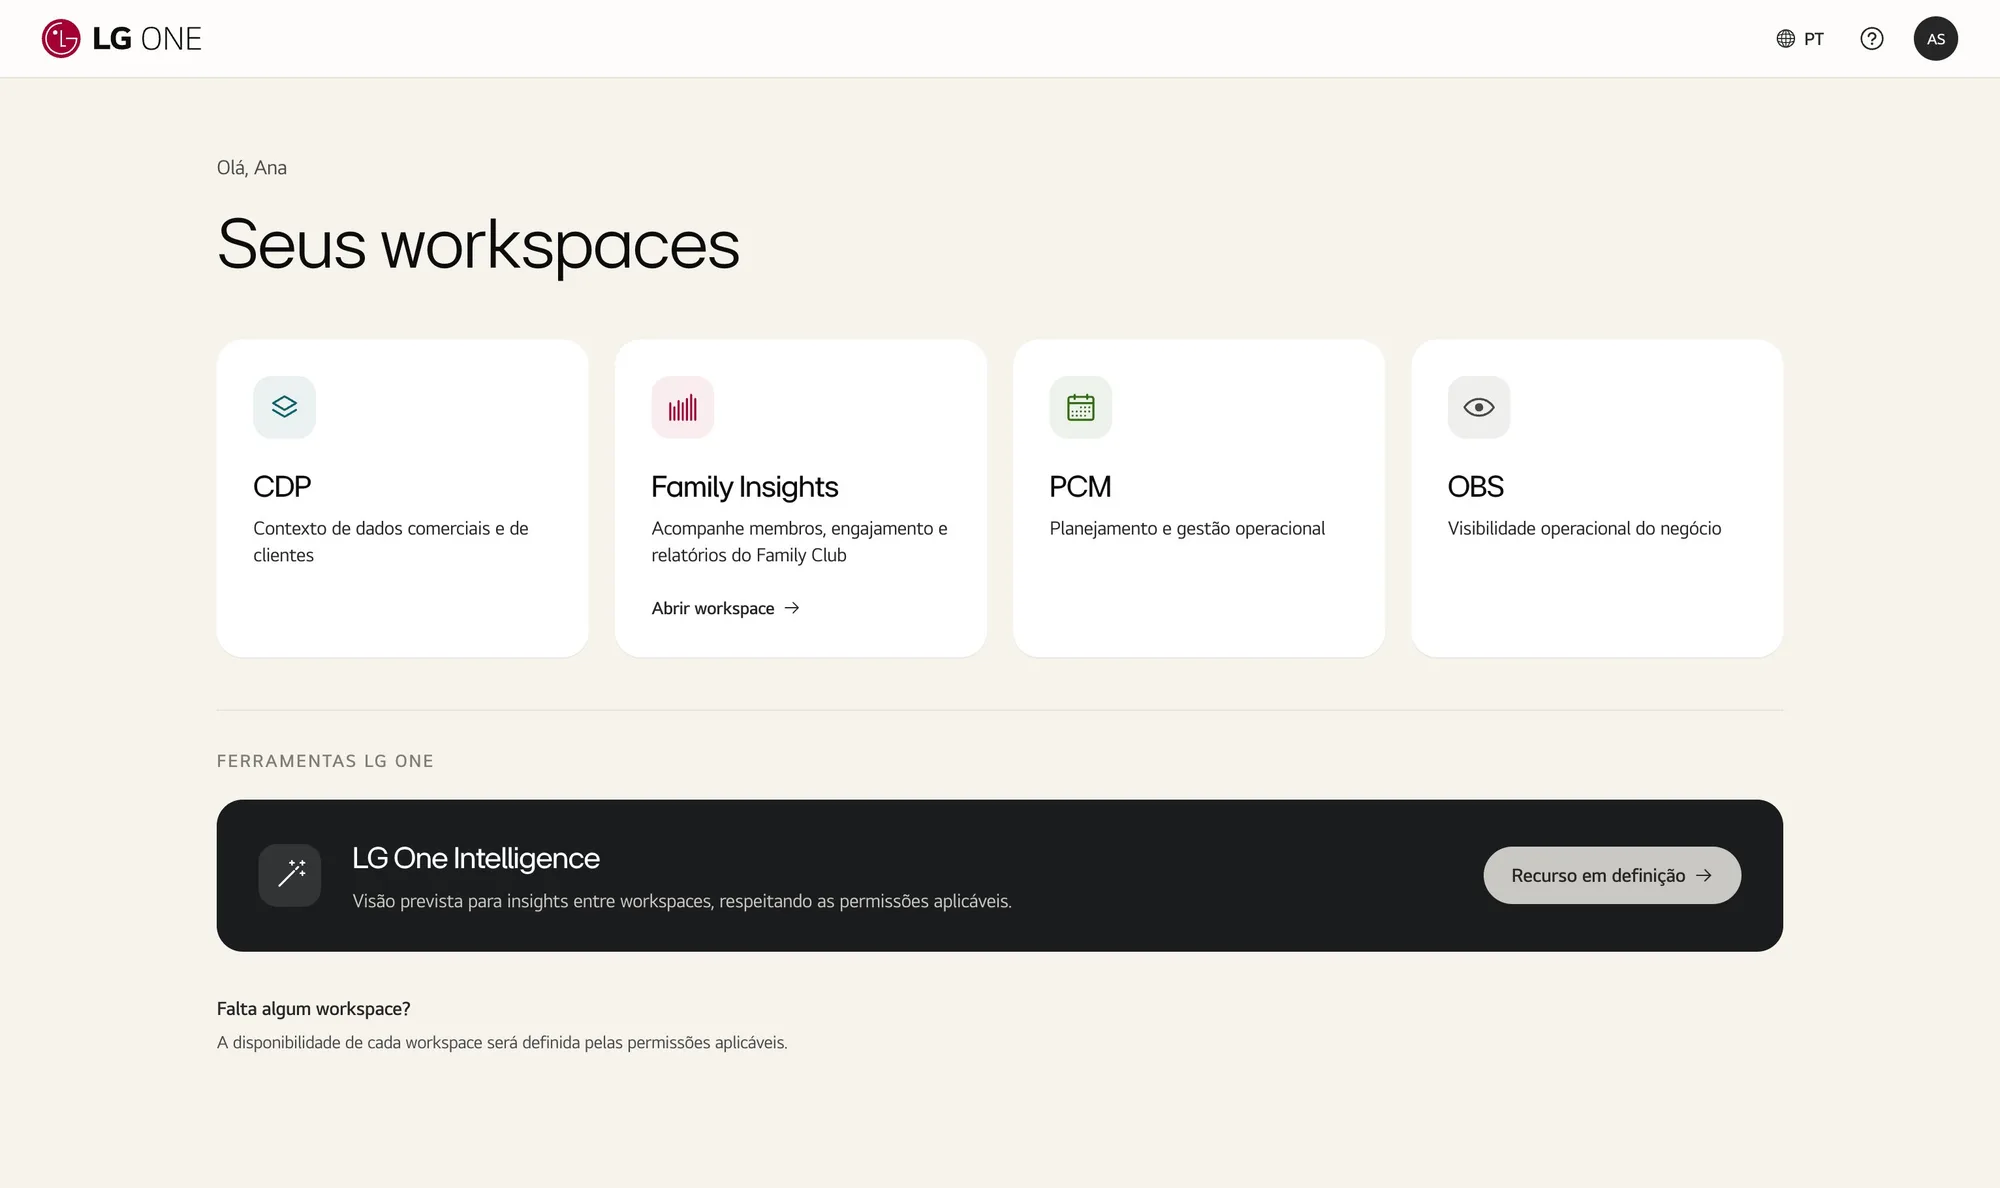The image size is (2000, 1188).
Task: Click the LG One Intelligence heading
Action: pos(476,858)
